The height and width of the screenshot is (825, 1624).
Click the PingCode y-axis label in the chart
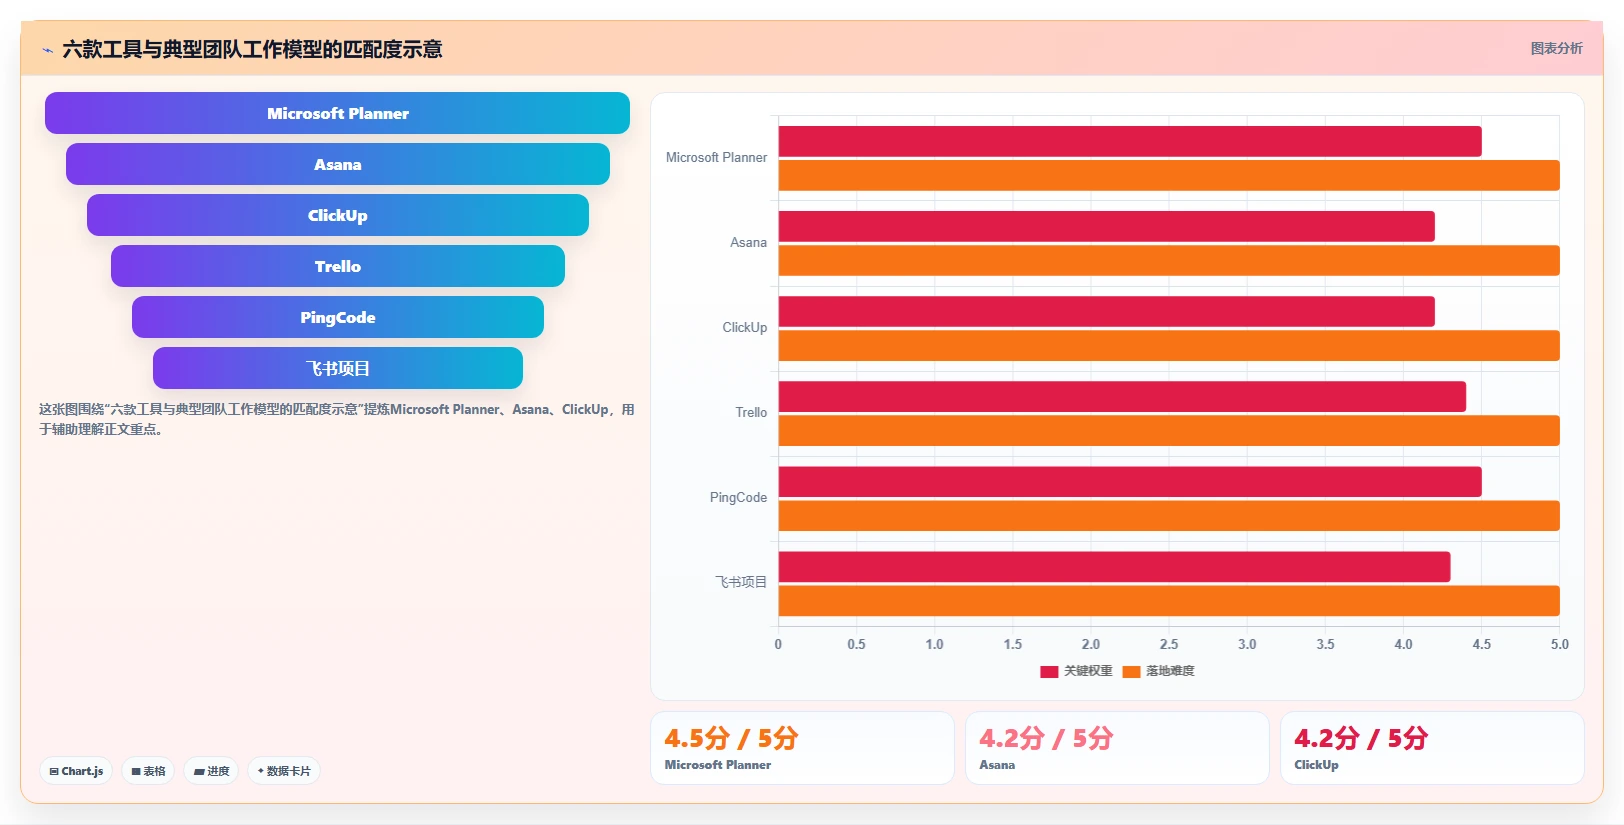738,498
